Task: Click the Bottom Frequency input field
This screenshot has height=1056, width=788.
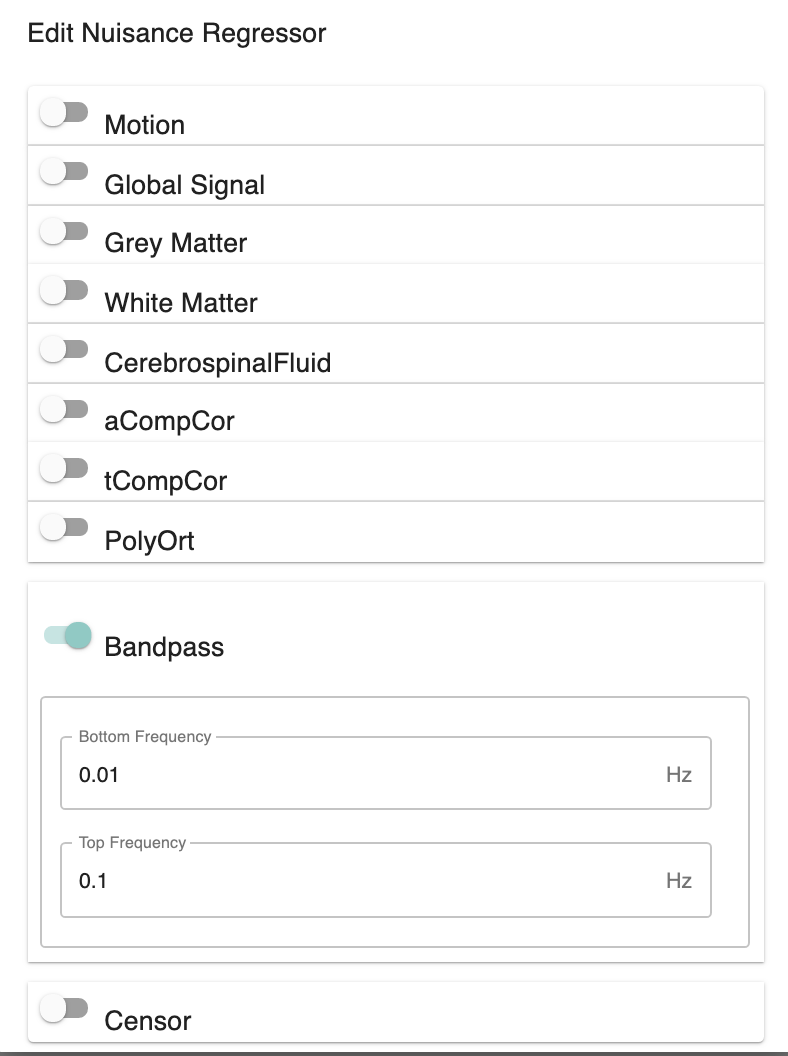Action: click(360, 774)
